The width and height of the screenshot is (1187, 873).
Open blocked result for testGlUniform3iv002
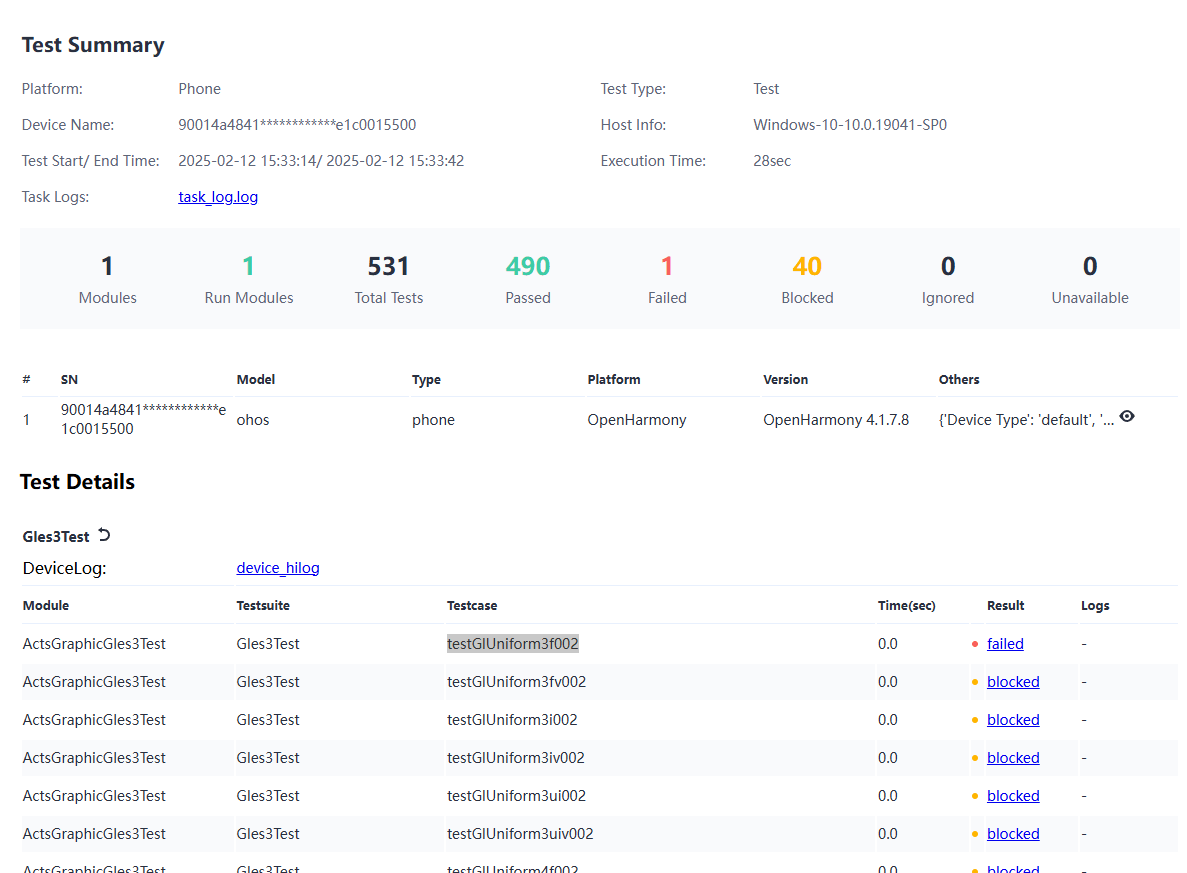[x=1013, y=757]
